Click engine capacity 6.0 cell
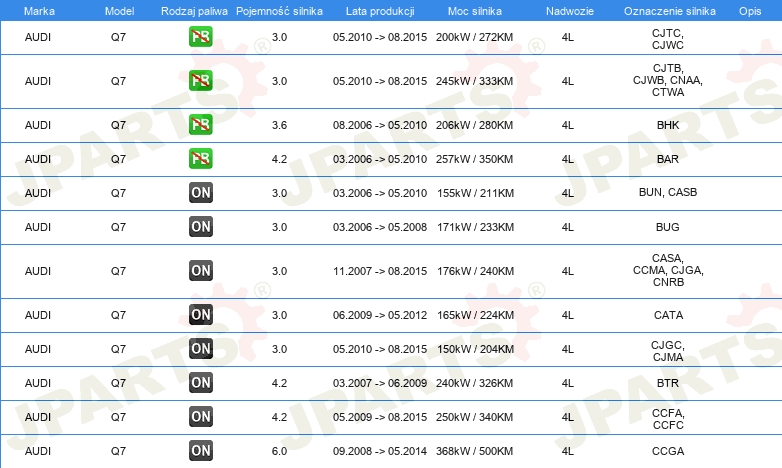782x468 pixels. point(279,451)
